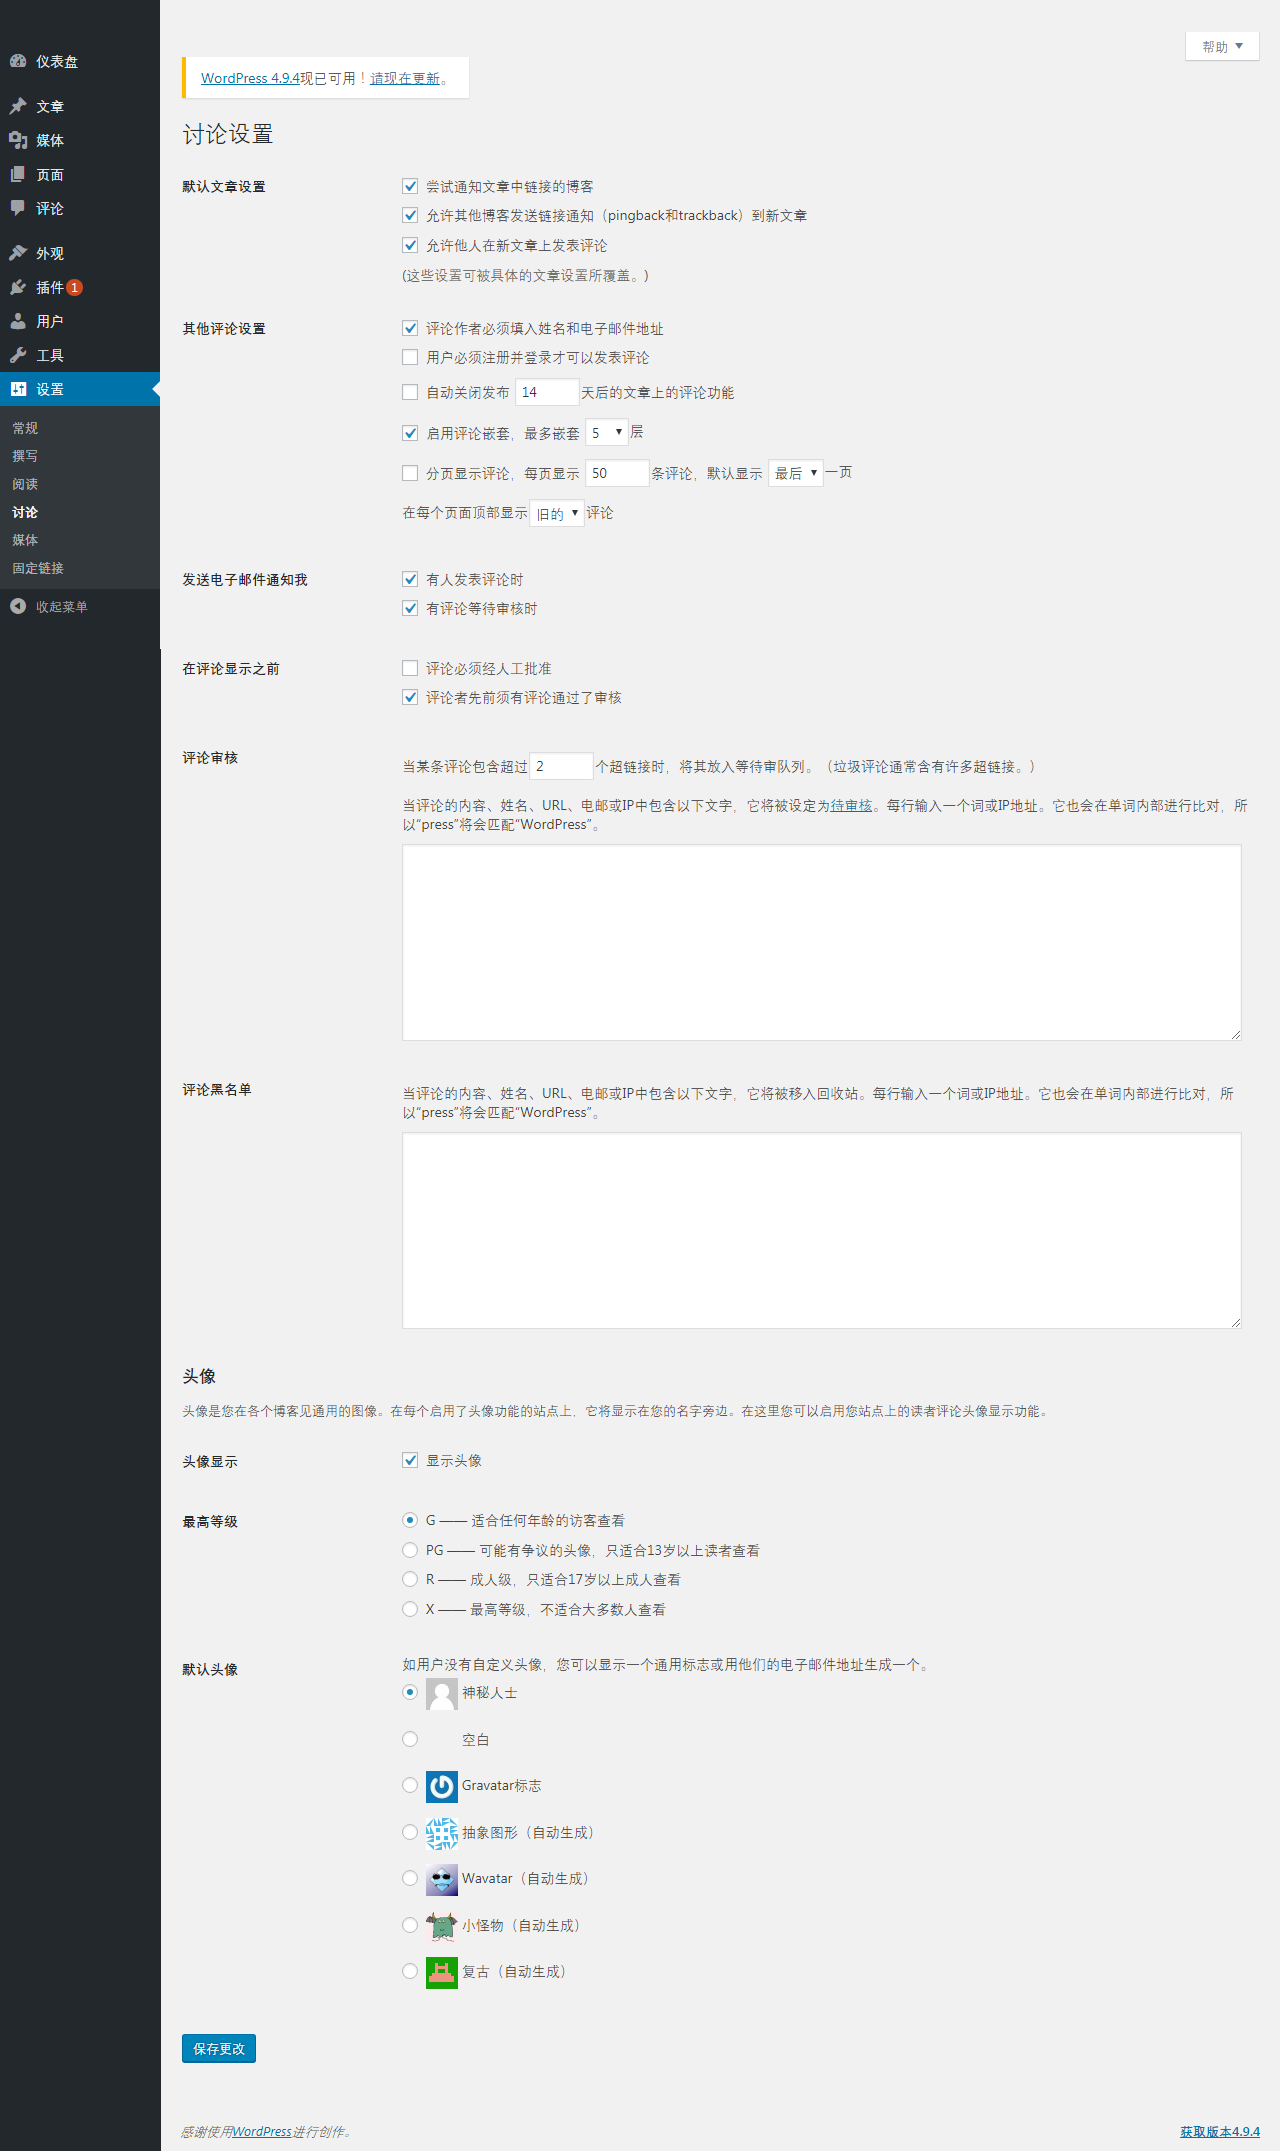Viewport: 1280px width, 2151px height.
Task: Select the R 成人级 rating radio
Action: pyautogui.click(x=410, y=1579)
